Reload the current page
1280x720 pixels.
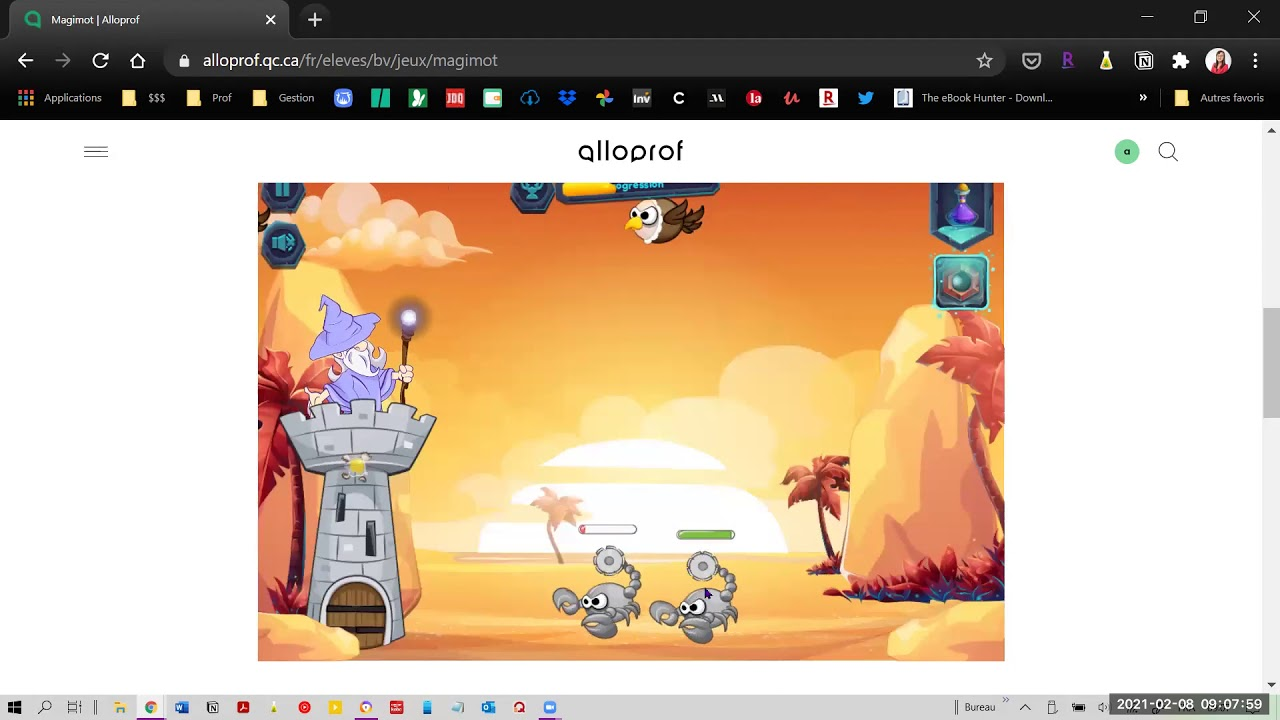(100, 61)
